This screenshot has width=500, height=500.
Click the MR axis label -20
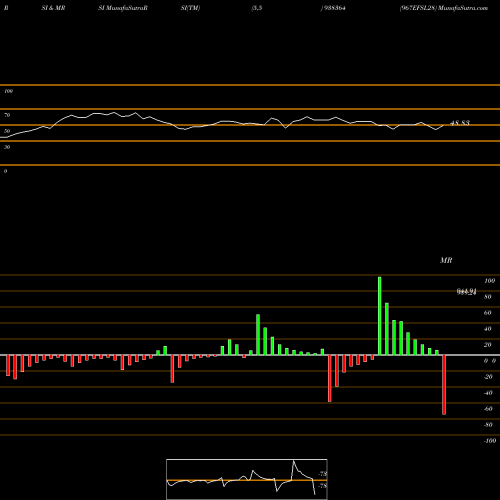(488, 377)
